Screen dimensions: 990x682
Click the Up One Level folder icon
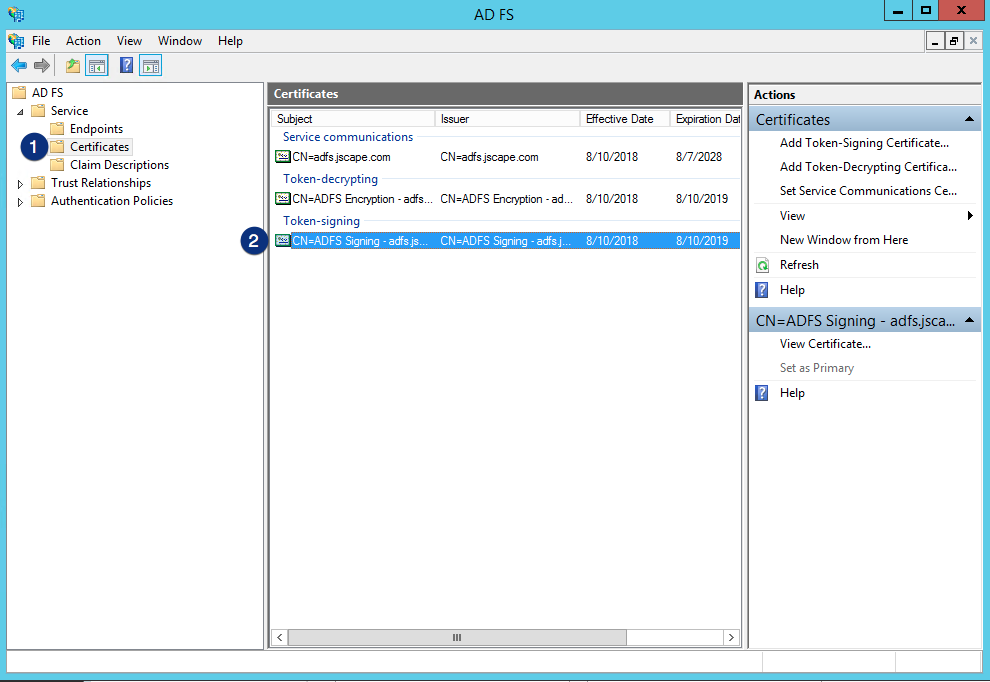tap(73, 66)
